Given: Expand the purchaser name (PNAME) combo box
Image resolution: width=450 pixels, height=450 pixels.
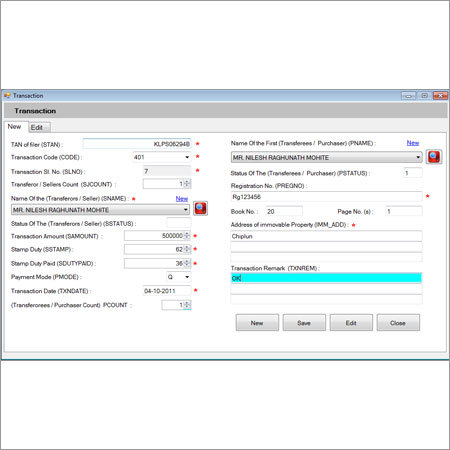Looking at the screenshot, I should pos(418,157).
